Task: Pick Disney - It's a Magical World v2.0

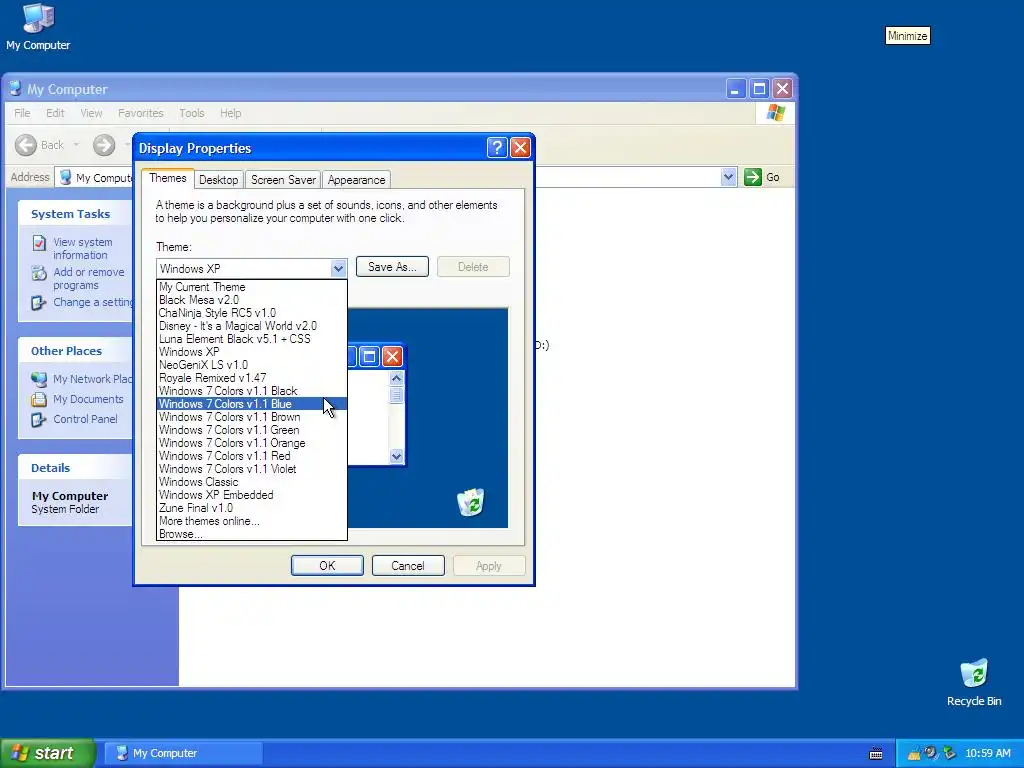Action: pos(251,326)
